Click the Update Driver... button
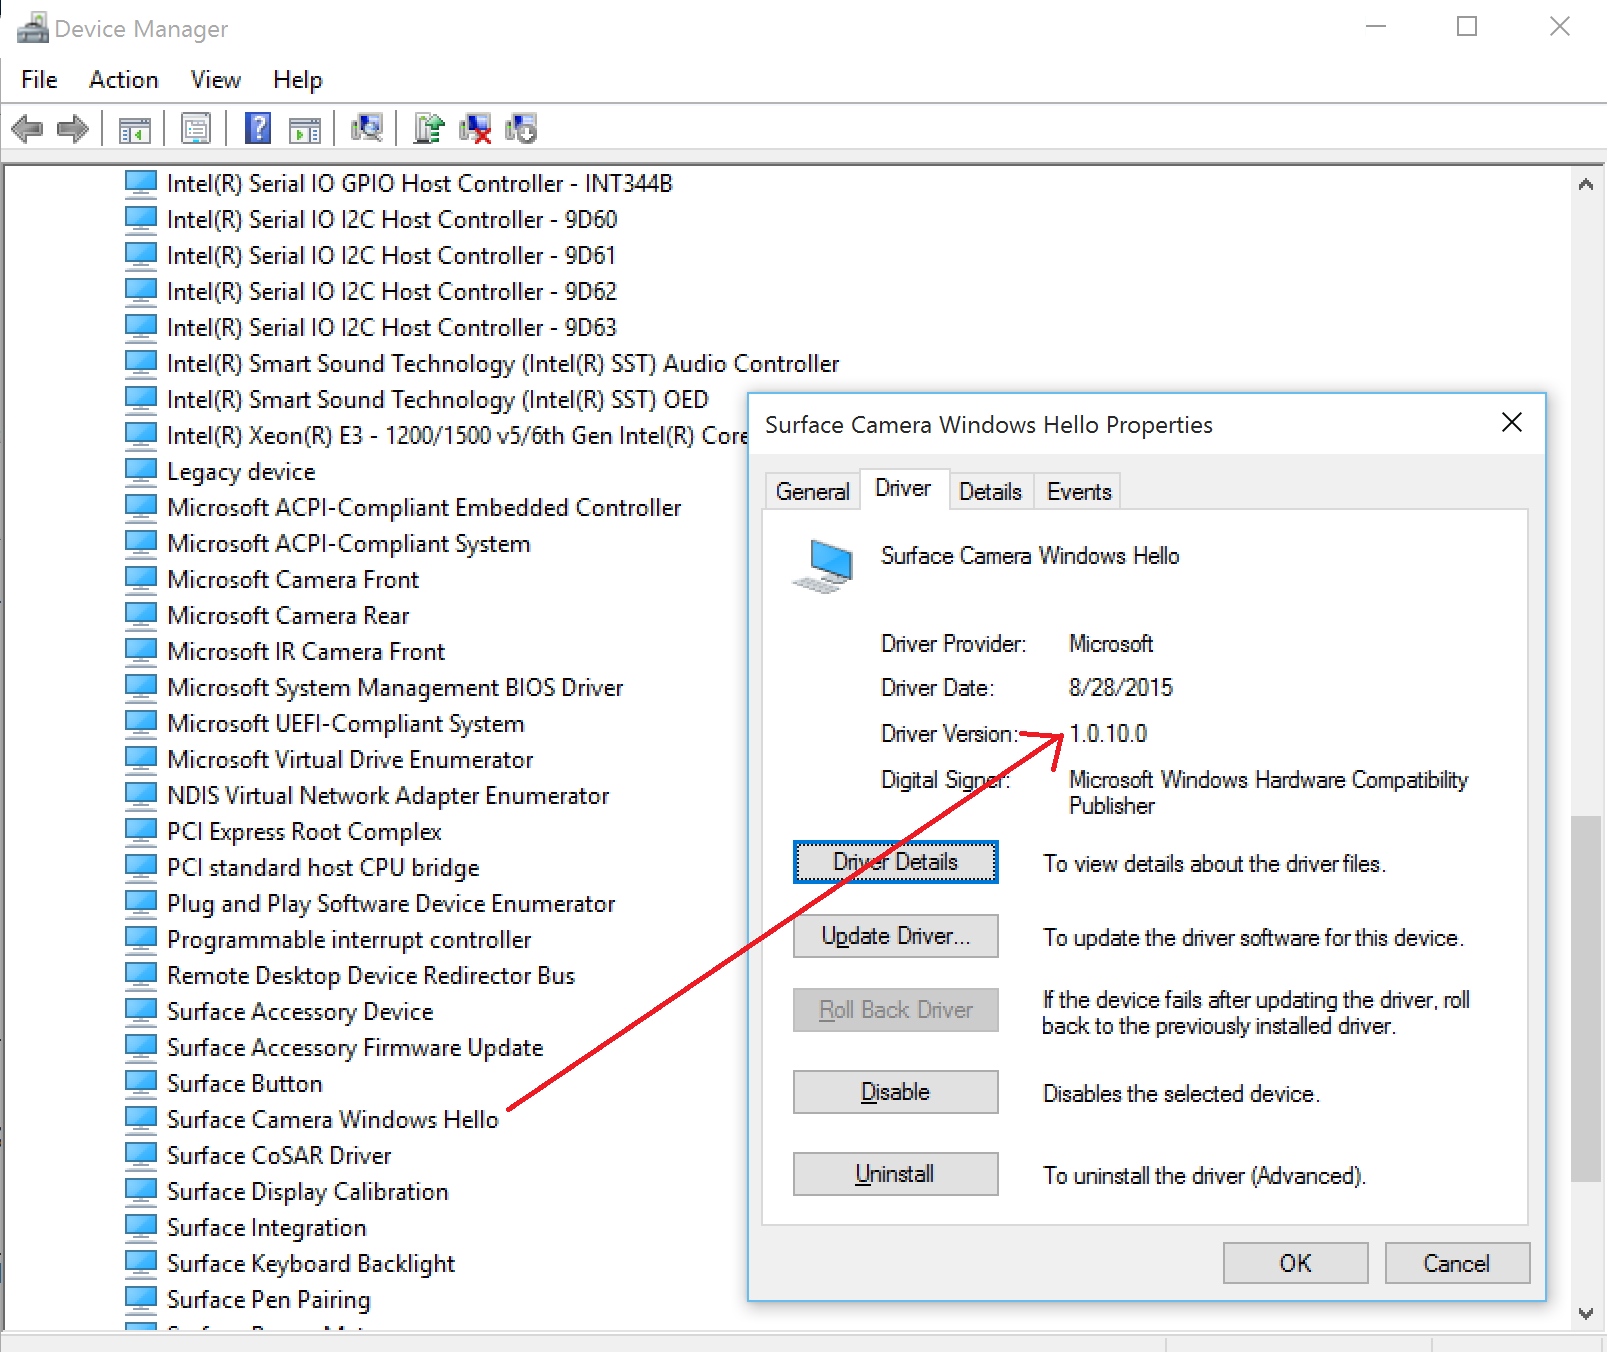Viewport: 1607px width, 1353px height. pos(896,936)
